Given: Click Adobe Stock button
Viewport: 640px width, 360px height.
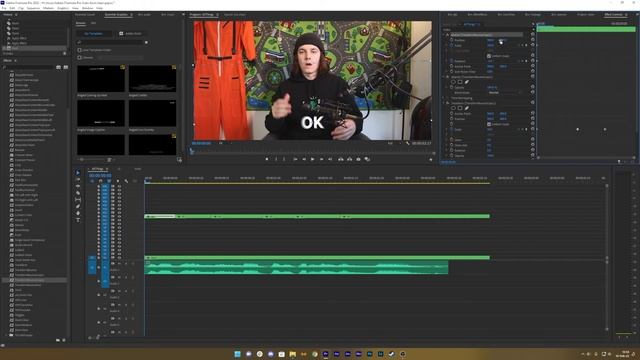Looking at the screenshot, I should pos(130,33).
